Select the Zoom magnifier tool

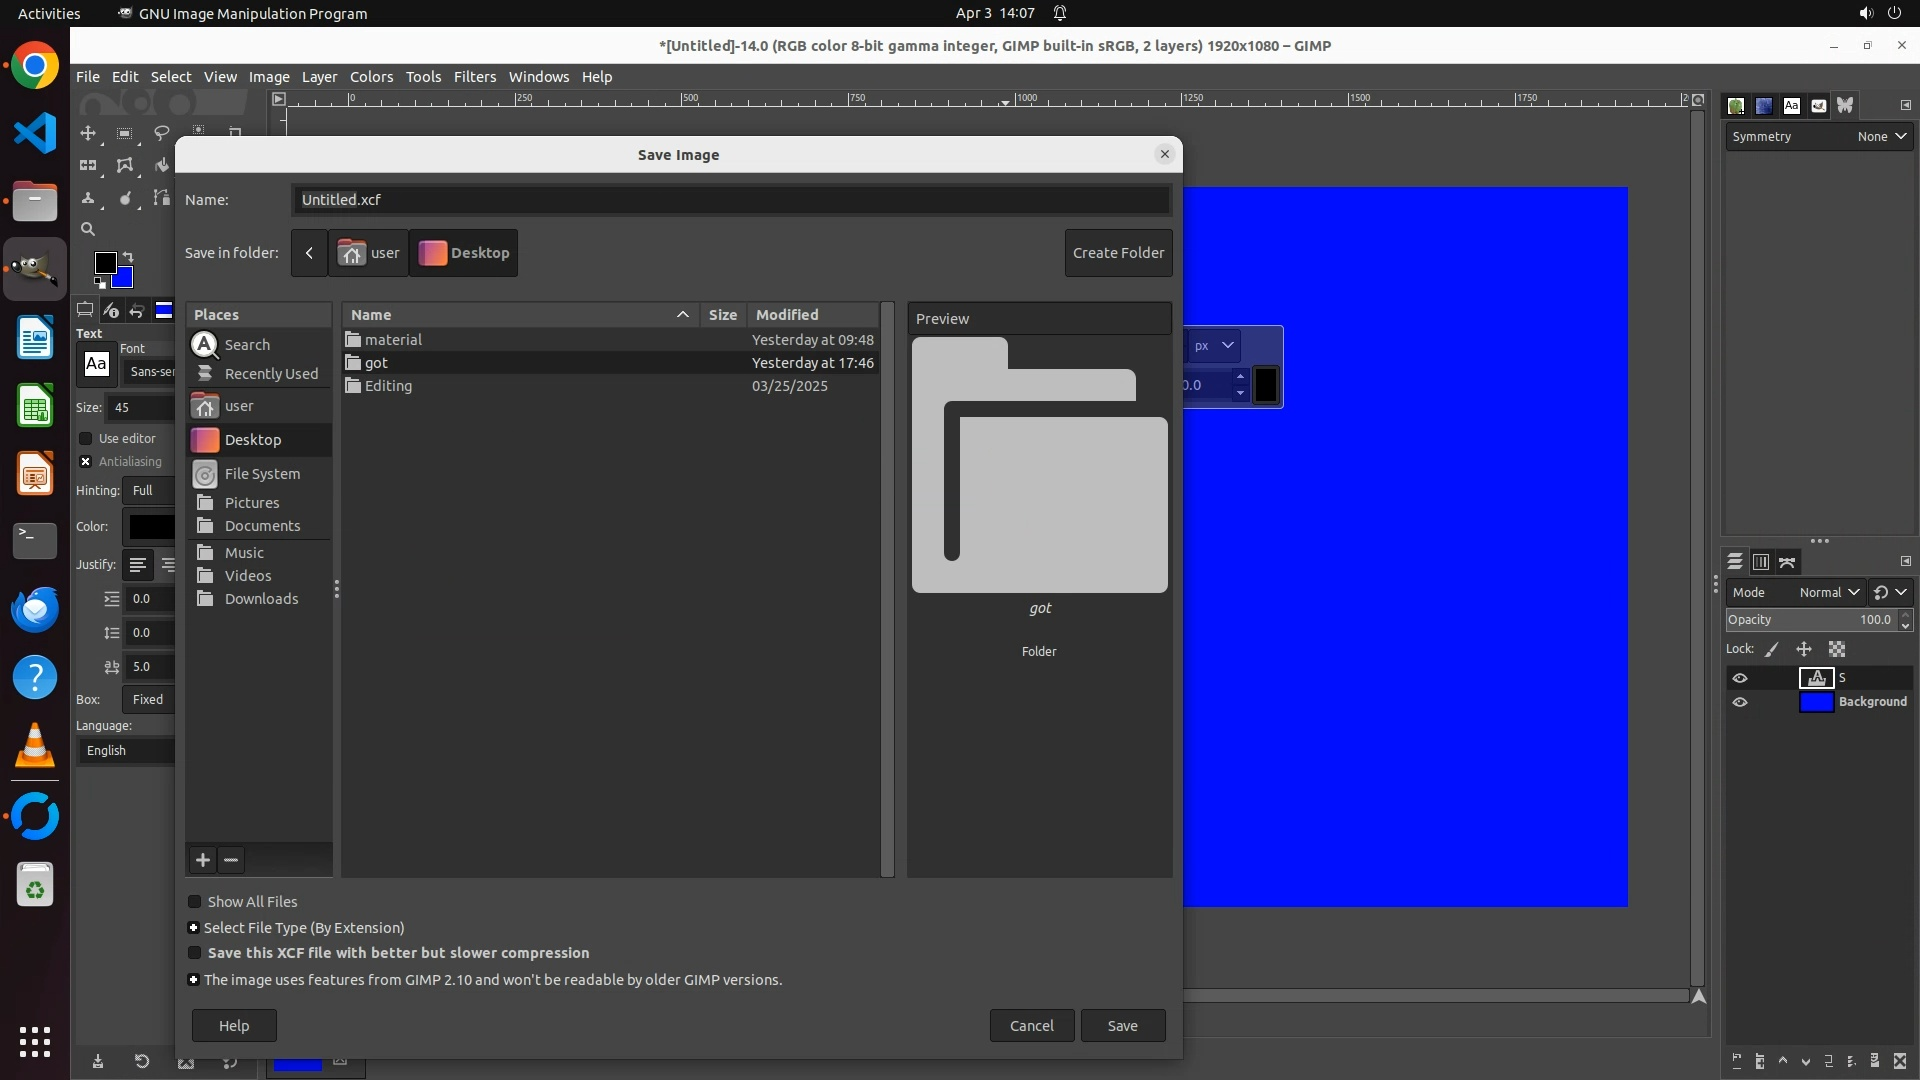coord(88,229)
